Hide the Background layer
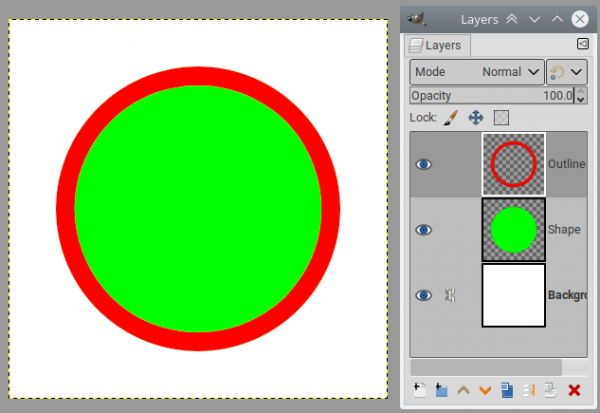The height and width of the screenshot is (413, 600). (424, 295)
